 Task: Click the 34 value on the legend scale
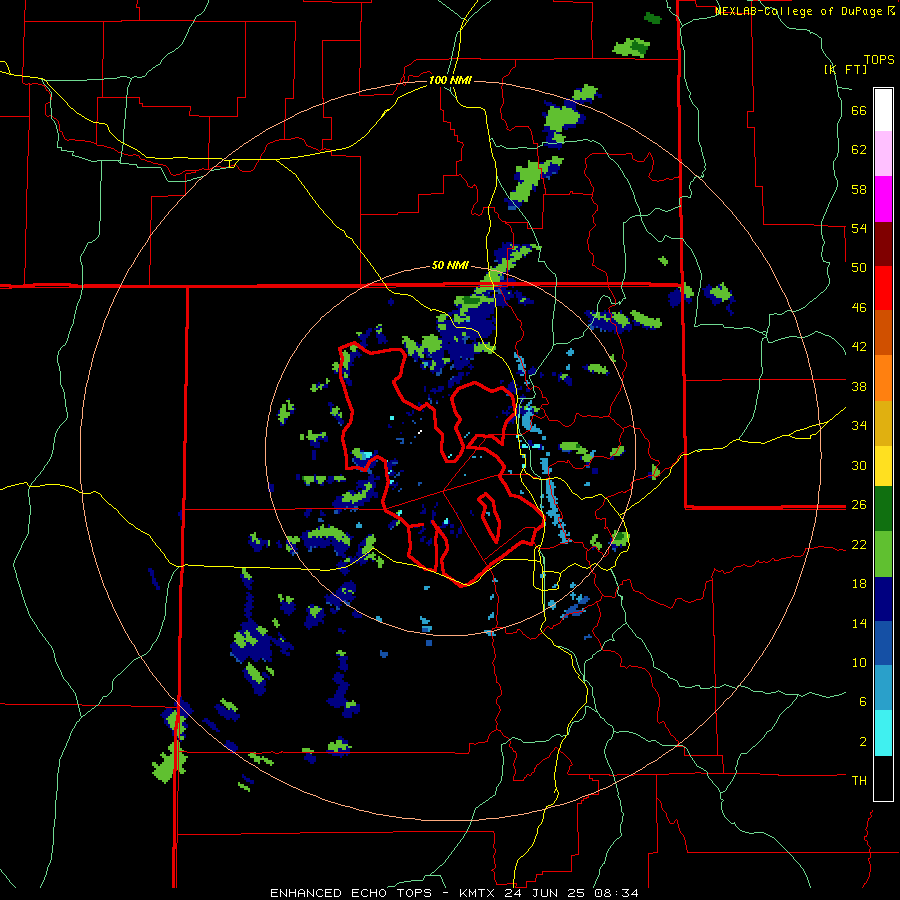coord(859,426)
